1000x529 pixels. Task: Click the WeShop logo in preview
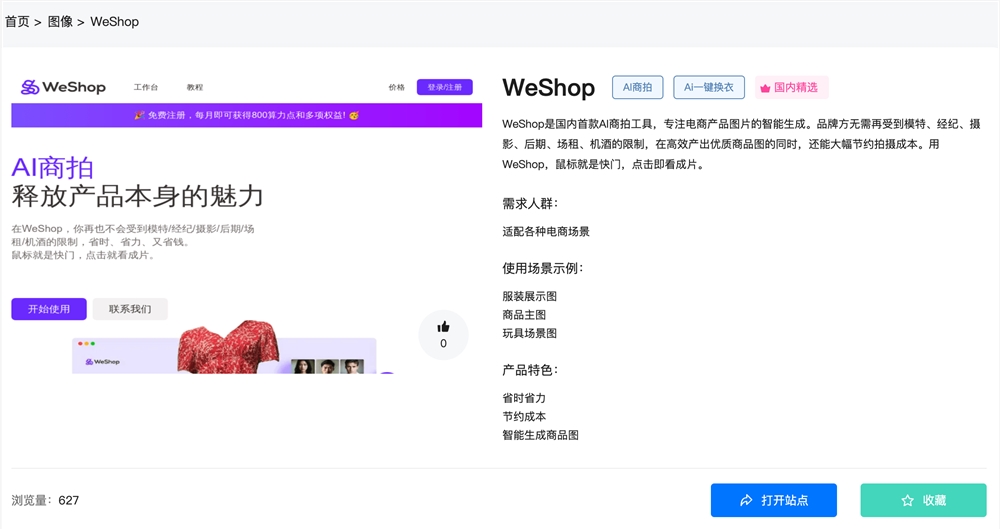pyautogui.click(x=63, y=87)
